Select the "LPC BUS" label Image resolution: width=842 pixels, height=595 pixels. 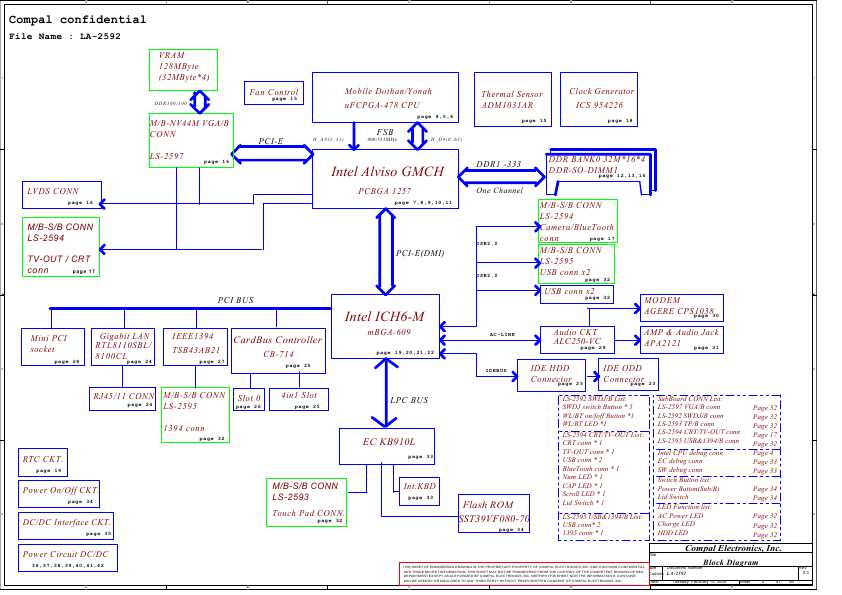click(409, 400)
